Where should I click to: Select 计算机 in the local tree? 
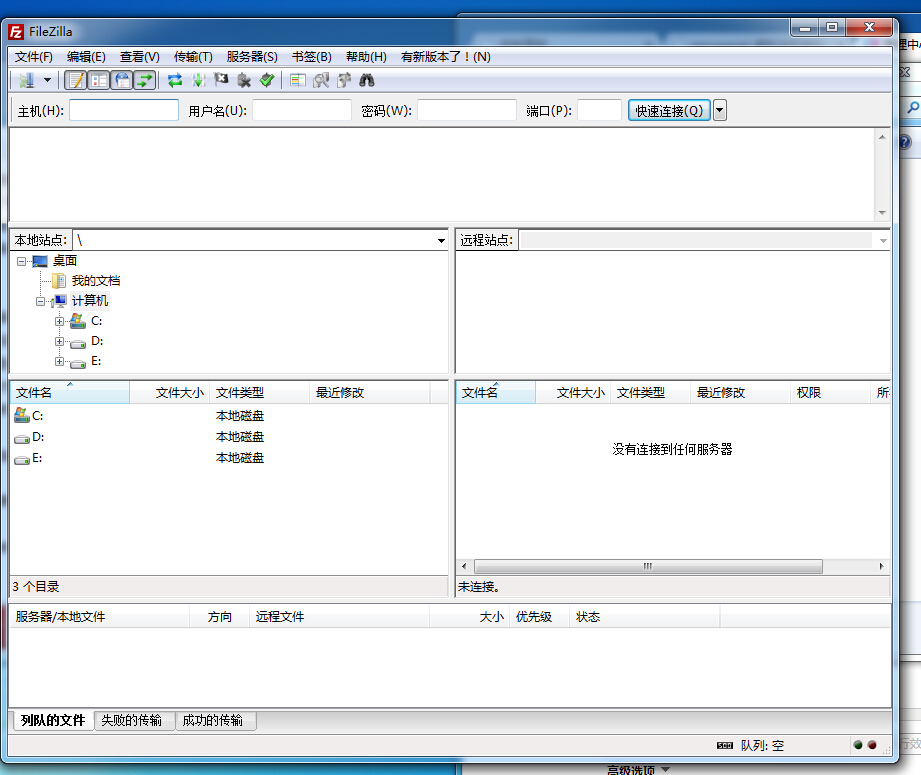pos(90,301)
